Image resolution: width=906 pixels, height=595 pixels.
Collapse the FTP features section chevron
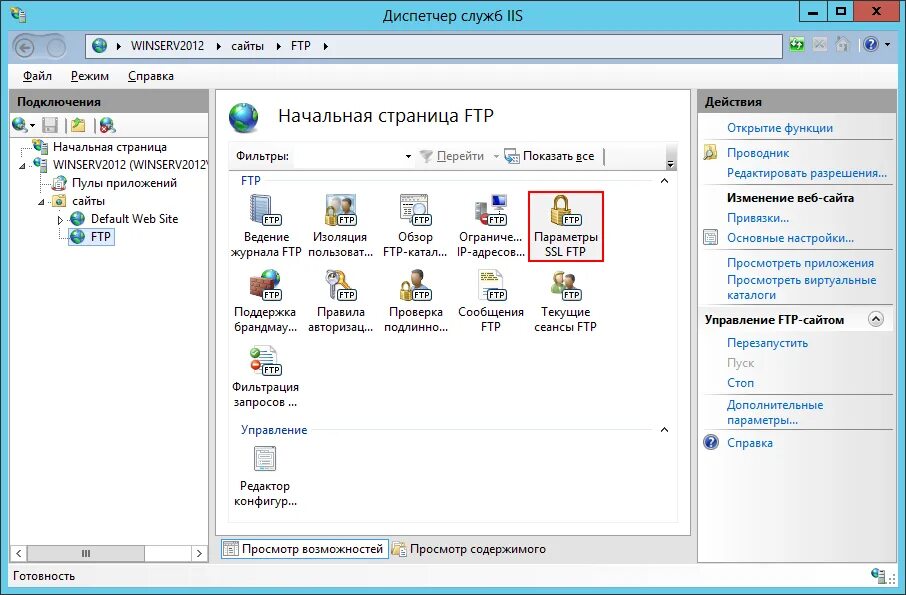click(x=663, y=181)
